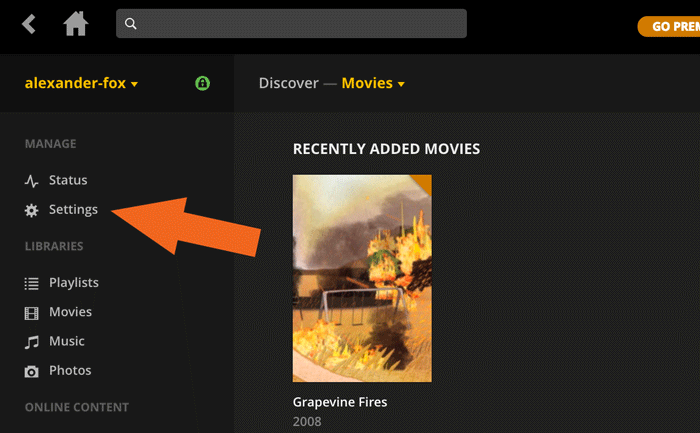This screenshot has height=433, width=700.
Task: Open the Grapevine Fires title link
Action: coord(339,402)
